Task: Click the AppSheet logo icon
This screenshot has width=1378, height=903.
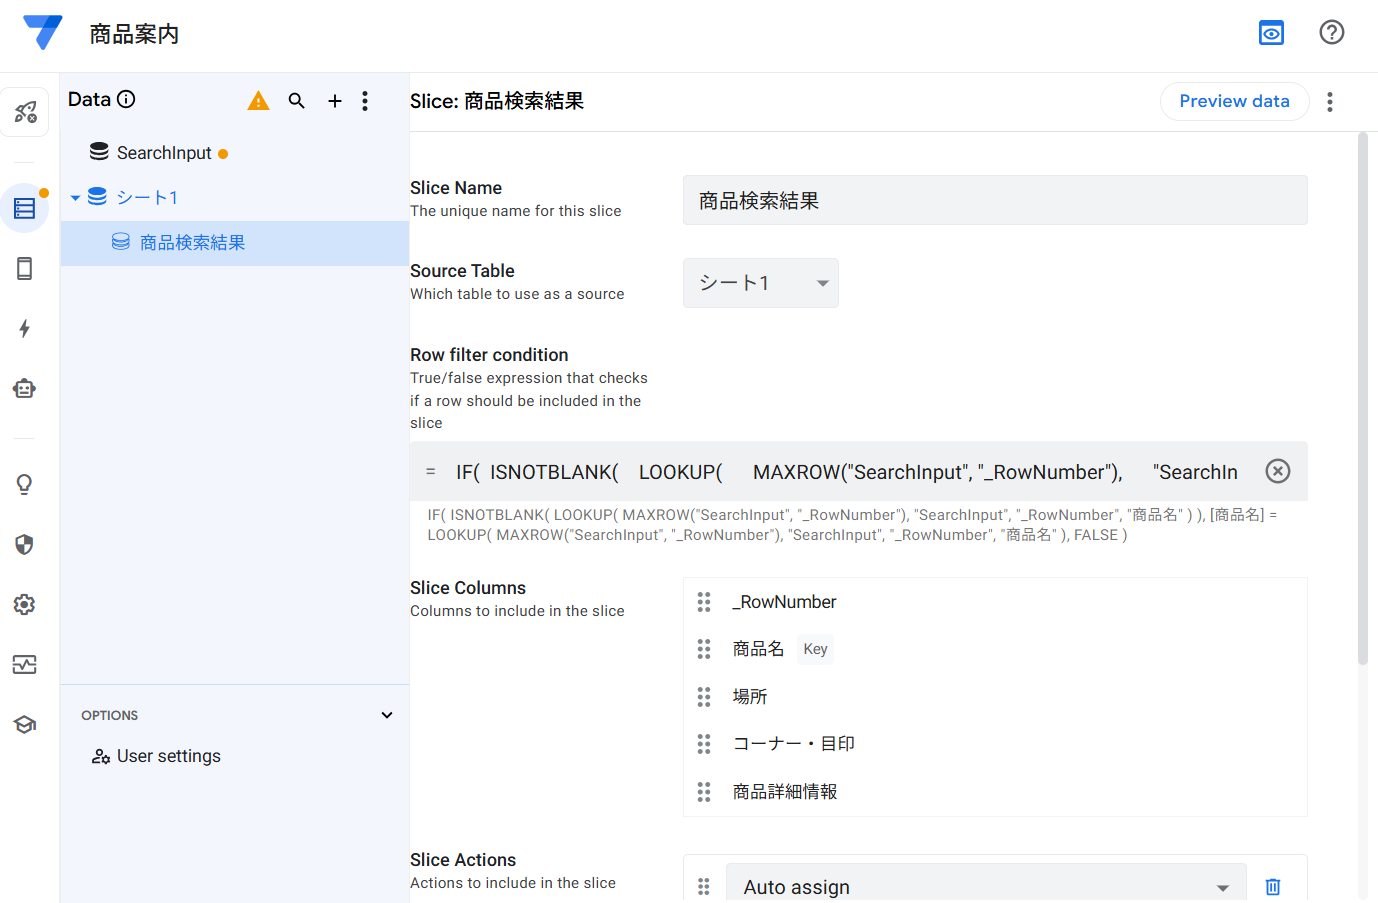Action: point(43,33)
